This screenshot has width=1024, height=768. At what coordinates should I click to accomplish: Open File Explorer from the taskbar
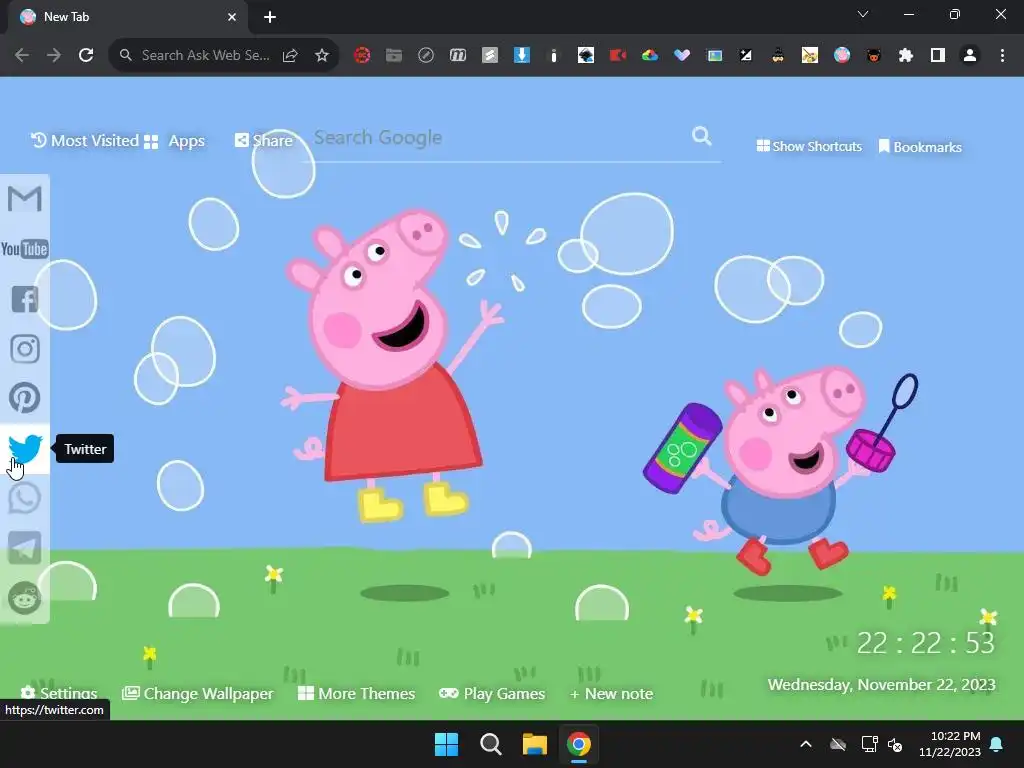tap(535, 744)
